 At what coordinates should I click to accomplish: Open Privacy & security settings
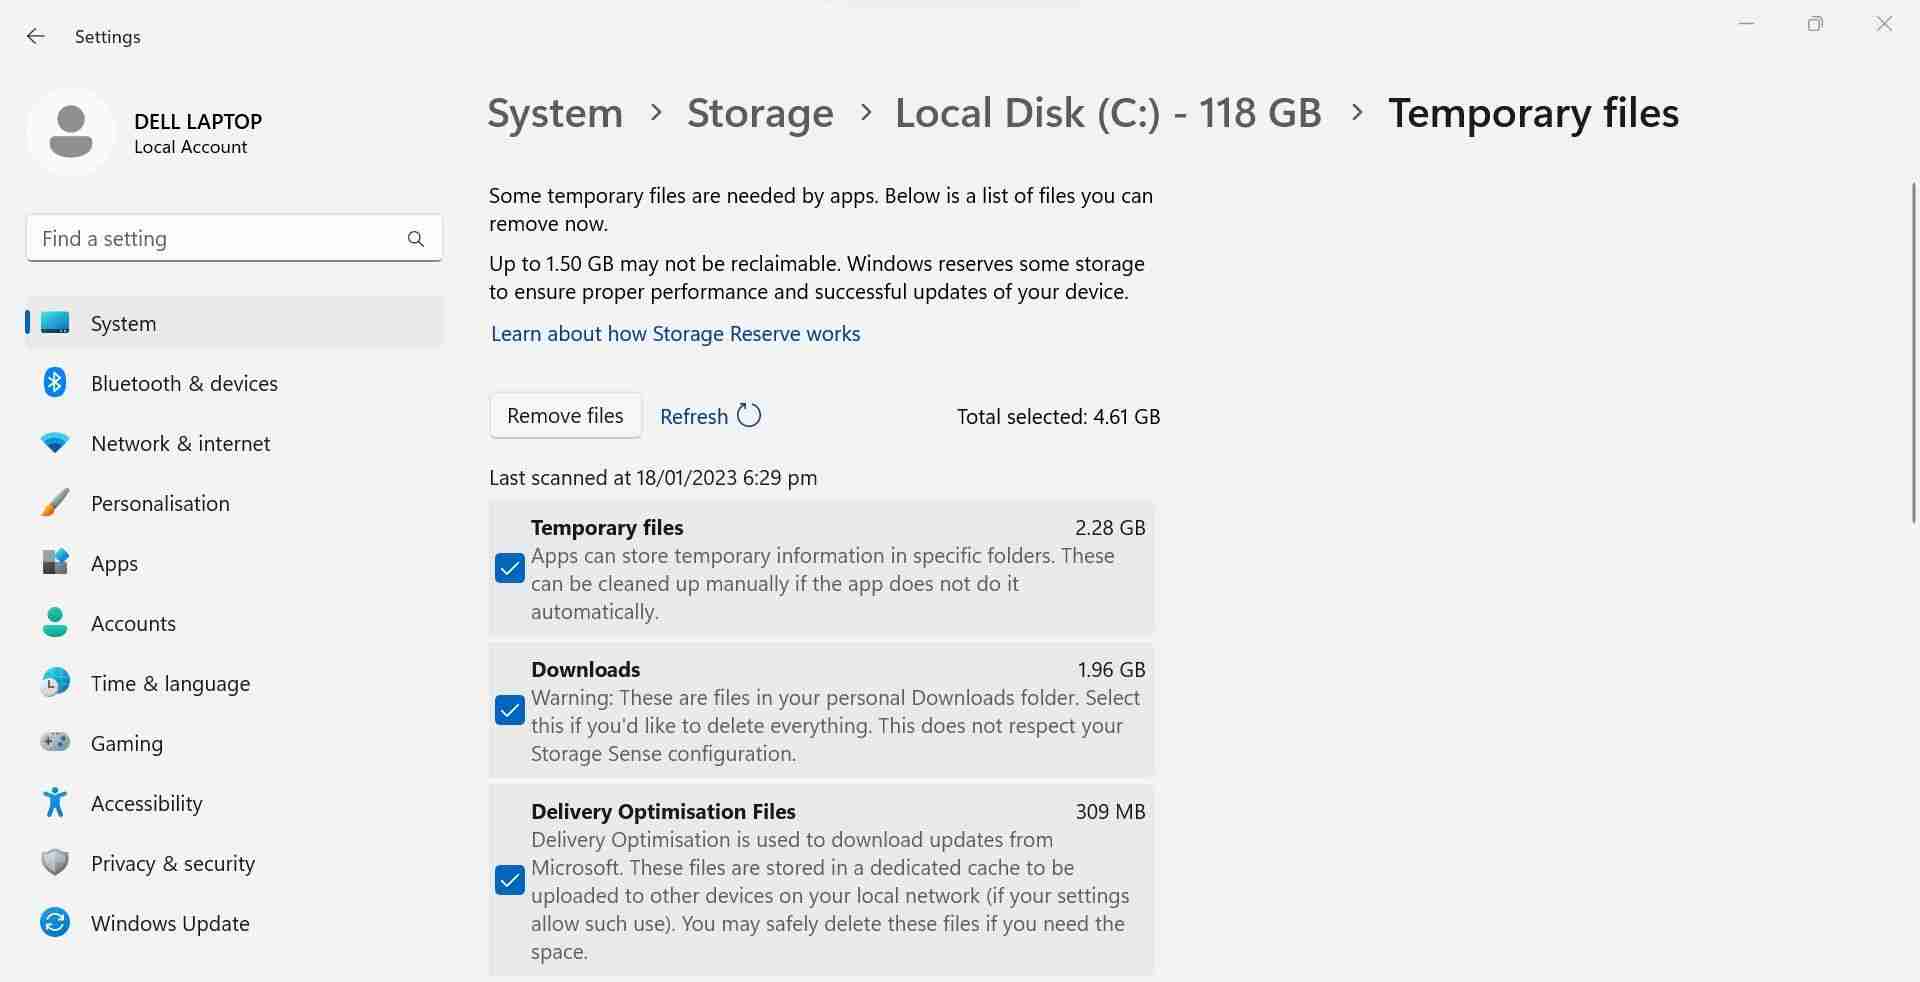pos(172,863)
